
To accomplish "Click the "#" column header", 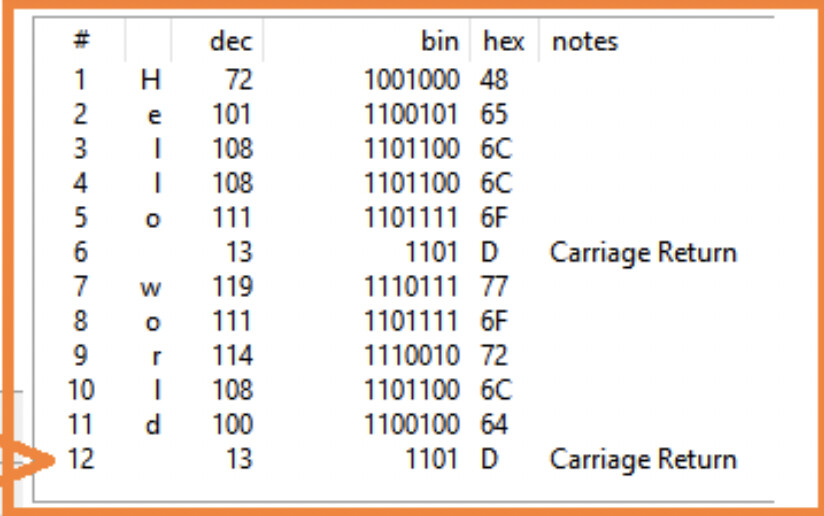I will 82,41.
